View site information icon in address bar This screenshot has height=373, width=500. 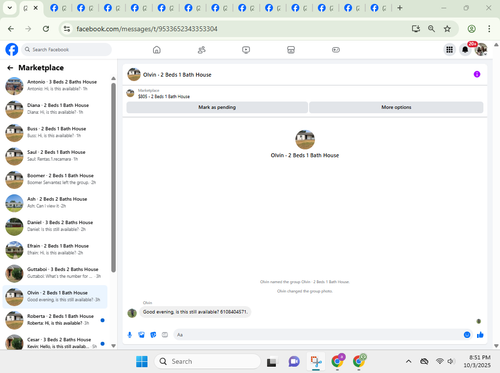67,29
